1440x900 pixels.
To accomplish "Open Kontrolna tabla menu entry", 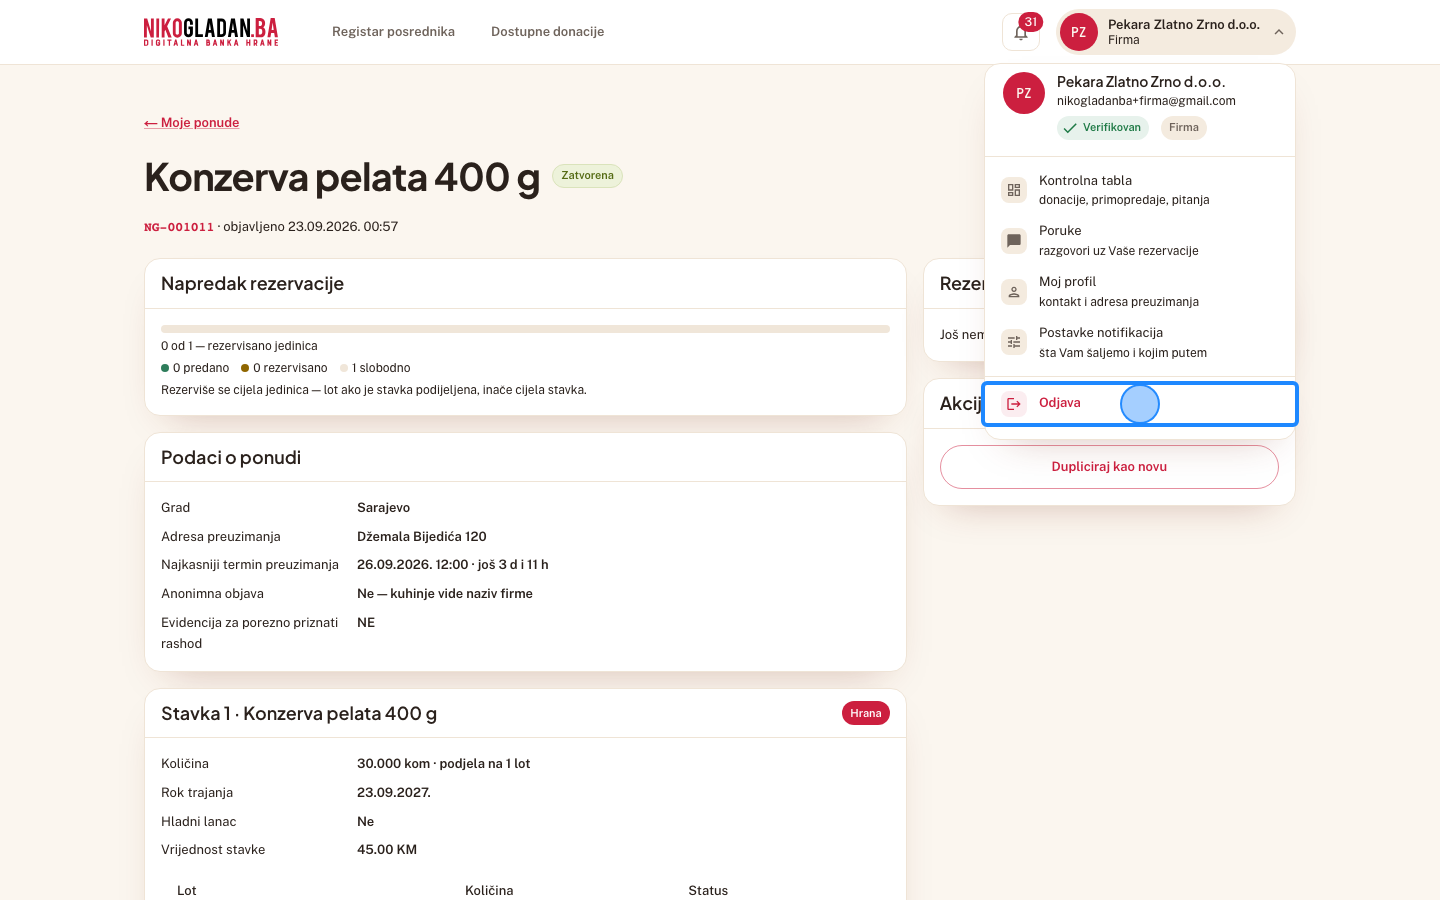I will point(1140,190).
